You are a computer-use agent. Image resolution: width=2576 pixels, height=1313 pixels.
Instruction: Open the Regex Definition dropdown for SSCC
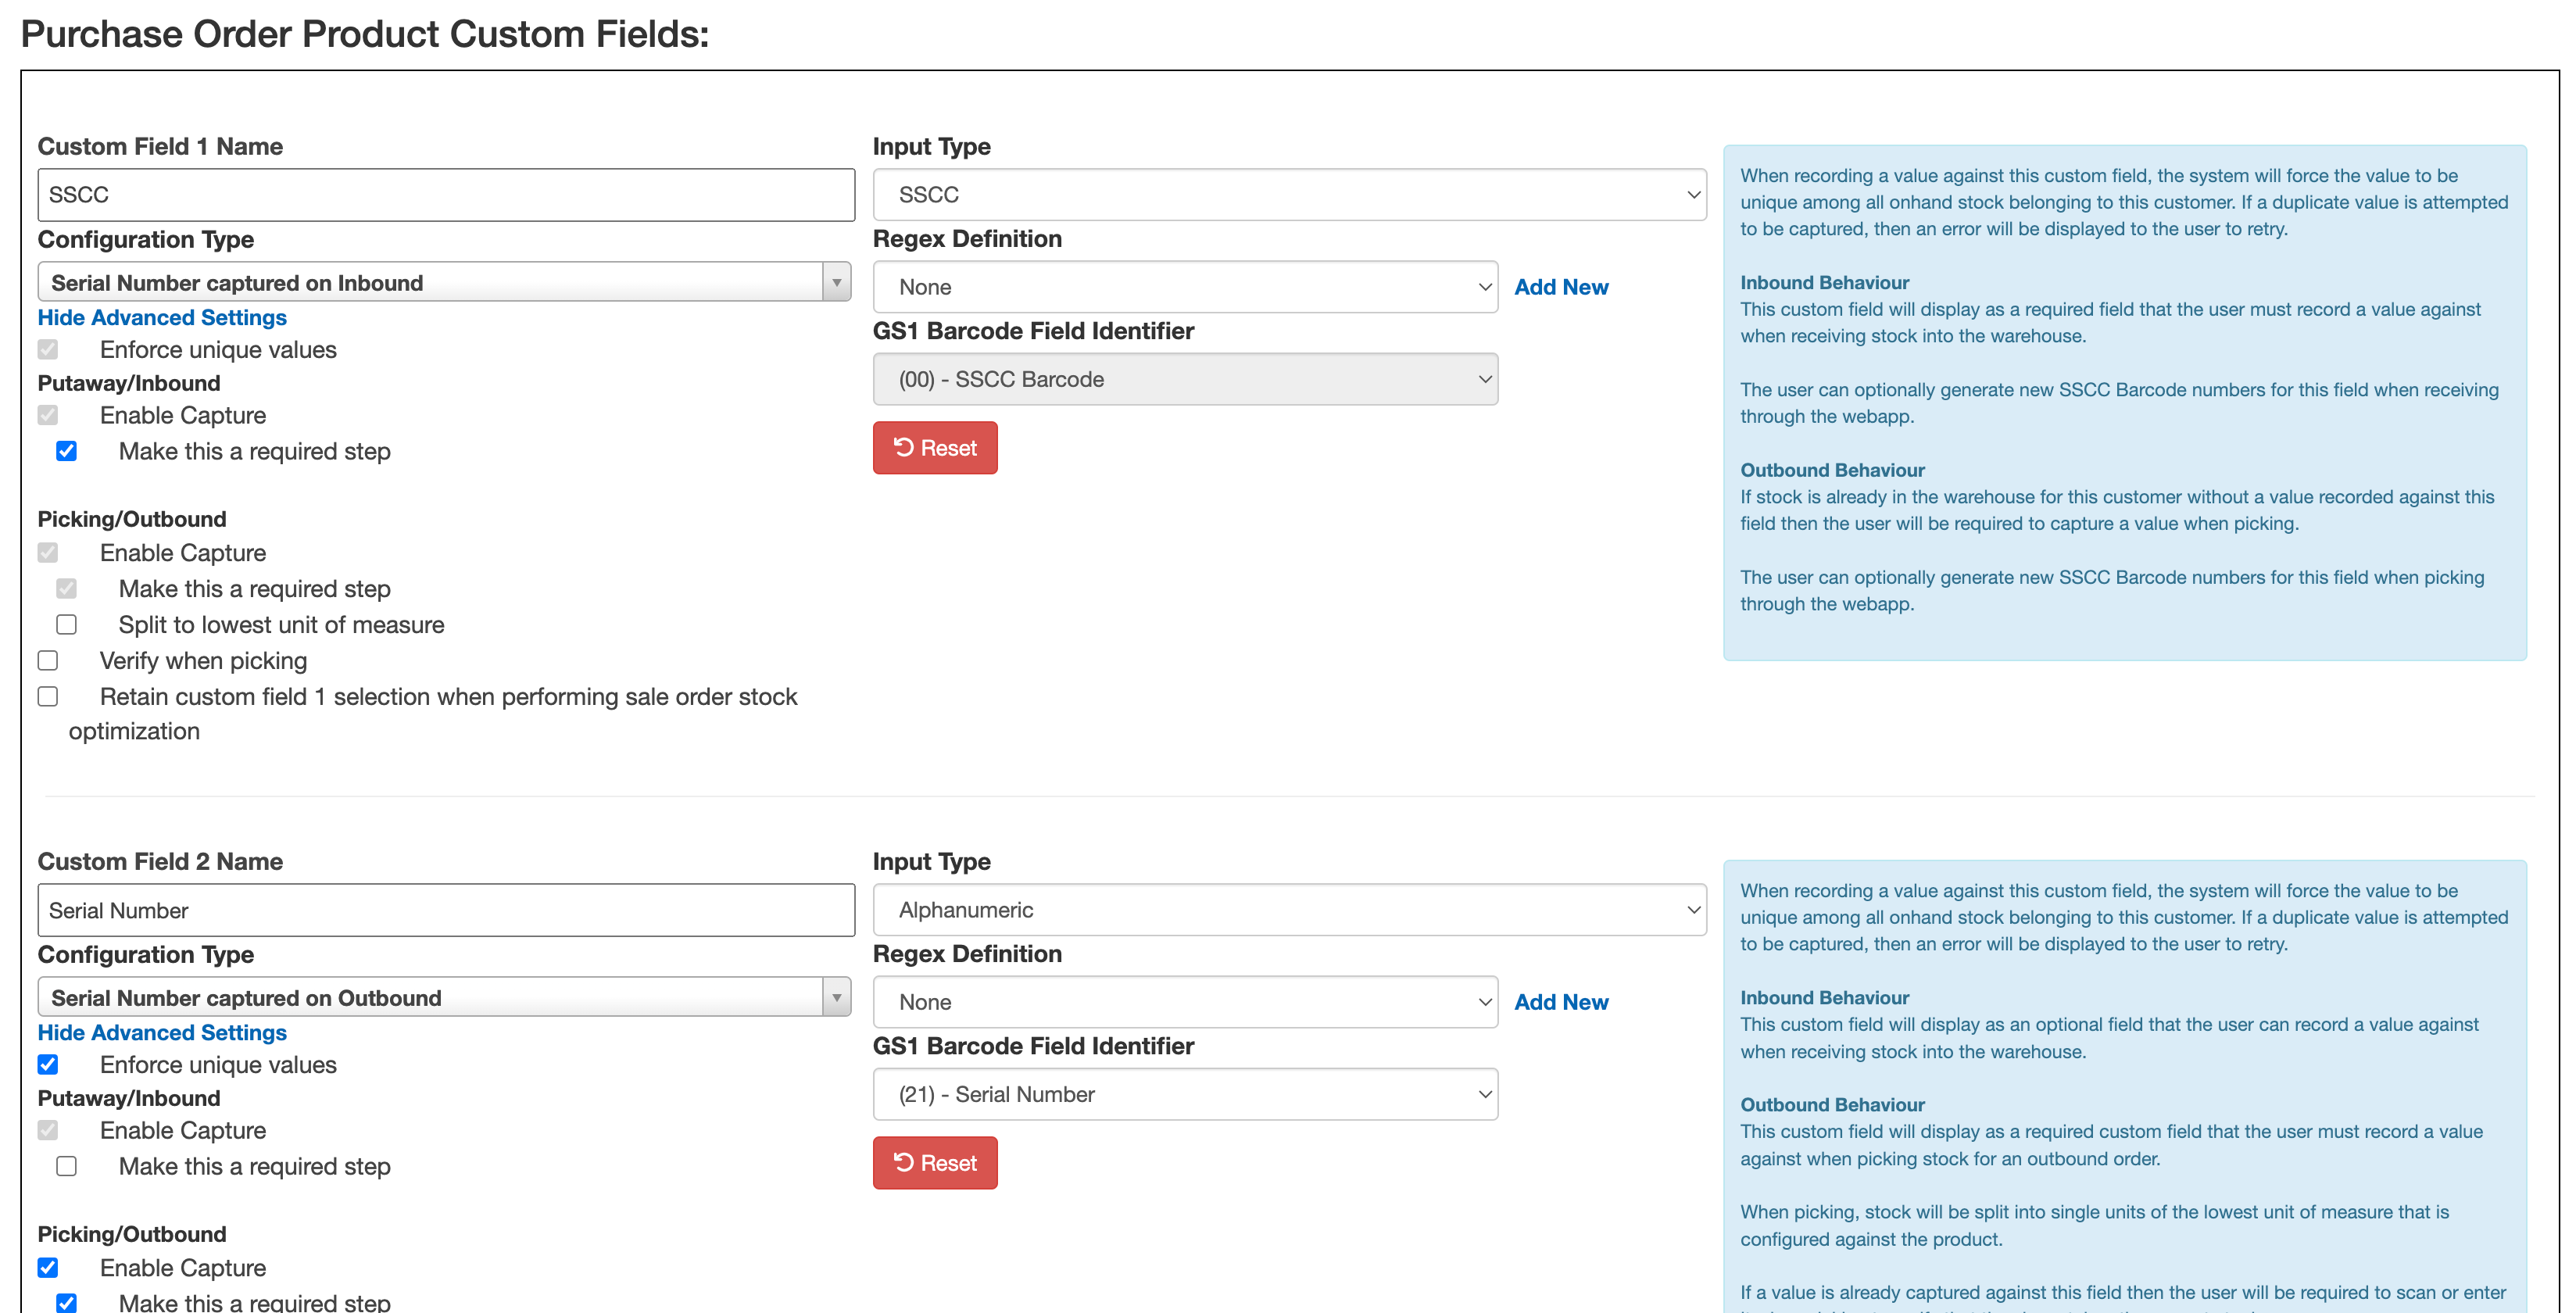click(x=1184, y=287)
